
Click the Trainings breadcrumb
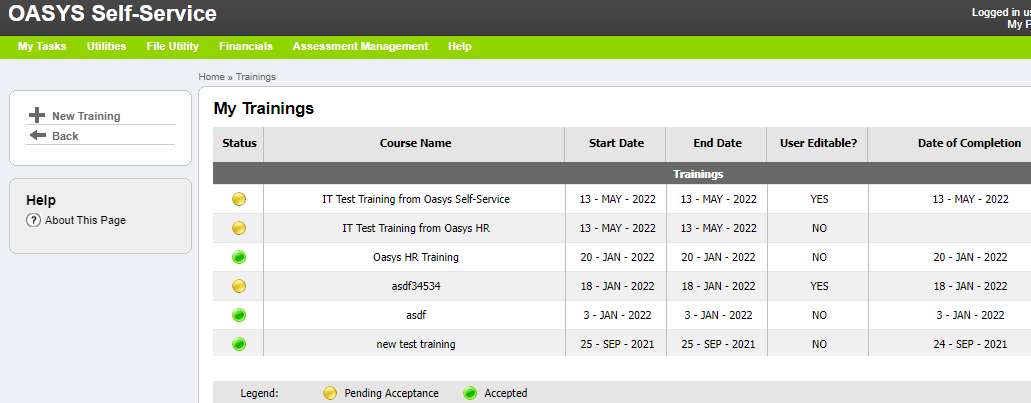[256, 77]
